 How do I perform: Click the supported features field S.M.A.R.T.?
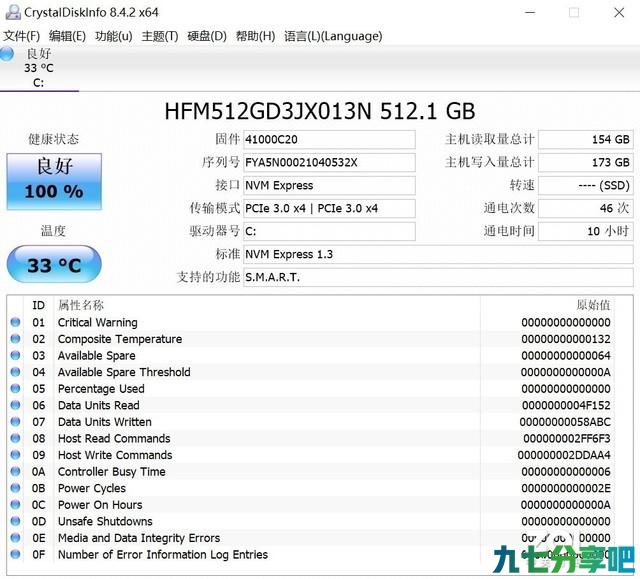click(438, 277)
